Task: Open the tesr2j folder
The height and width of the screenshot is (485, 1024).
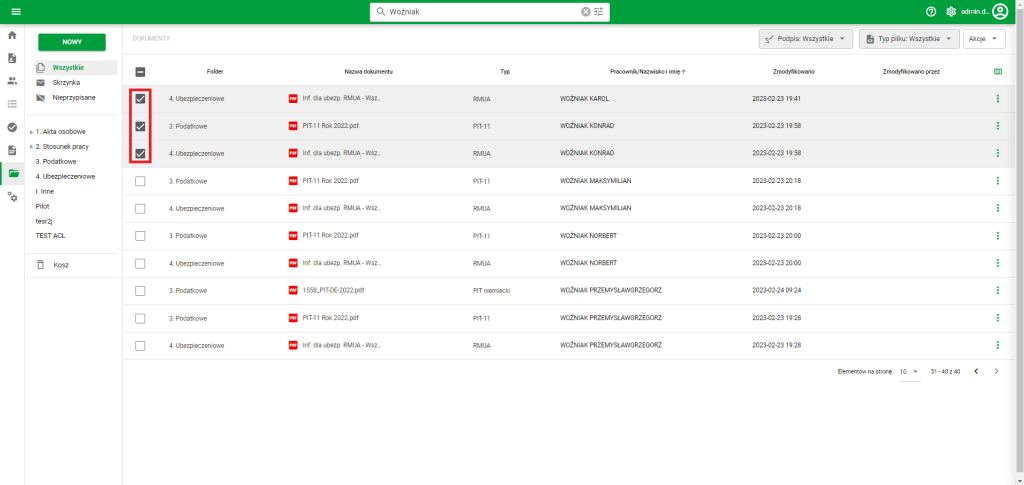Action: point(44,221)
